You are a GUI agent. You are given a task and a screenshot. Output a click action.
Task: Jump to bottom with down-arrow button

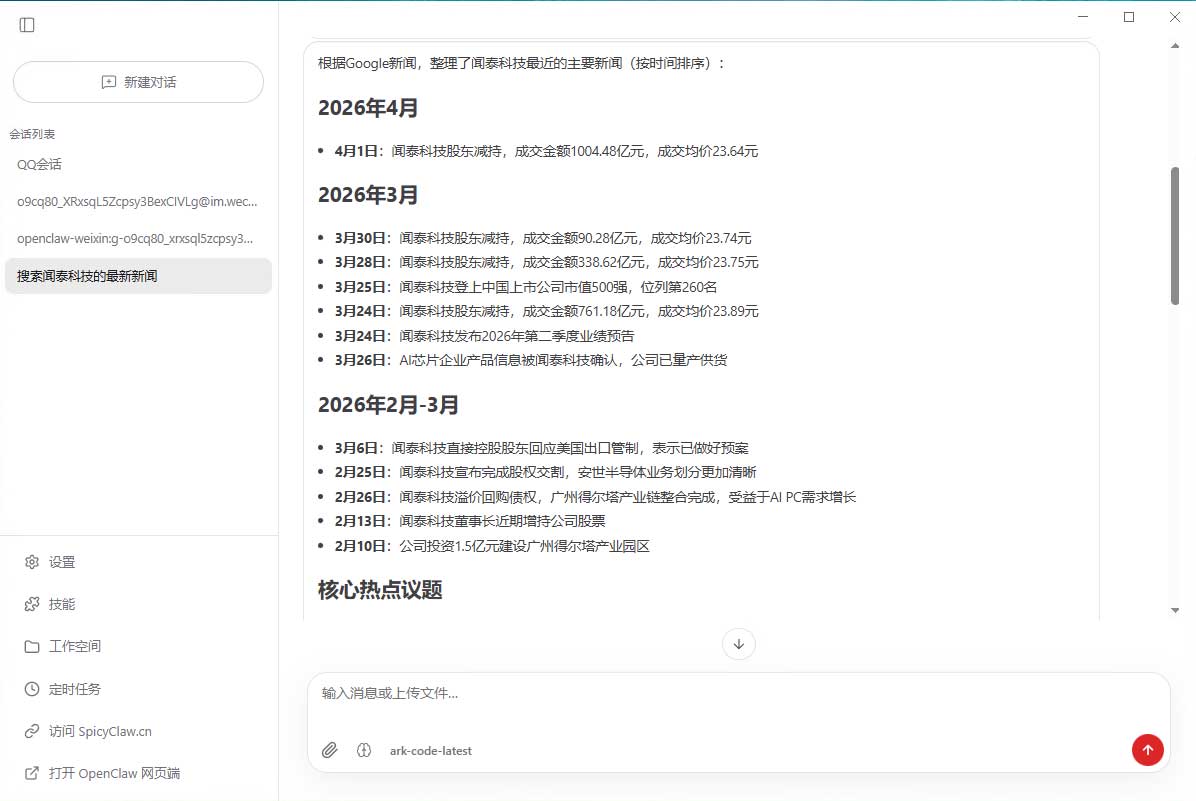[738, 644]
